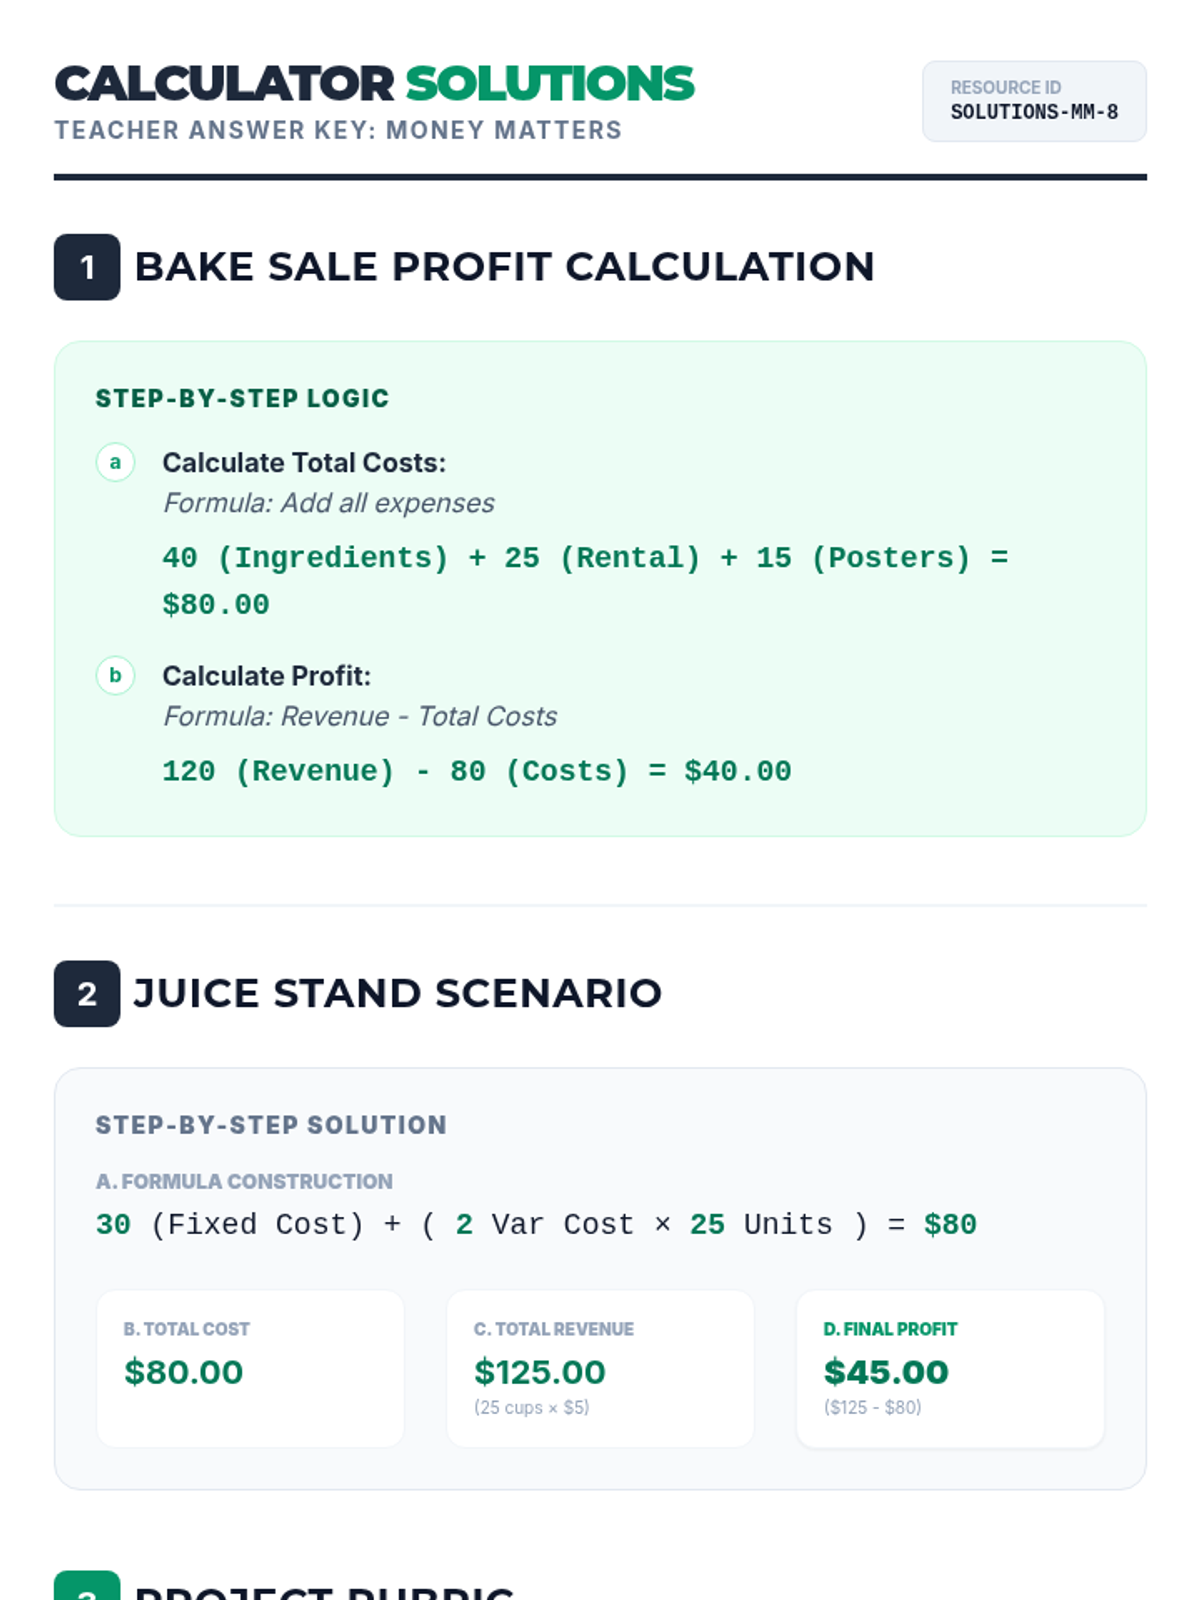
Task: Click the Final Profit $45.00 card
Action: (950, 1367)
